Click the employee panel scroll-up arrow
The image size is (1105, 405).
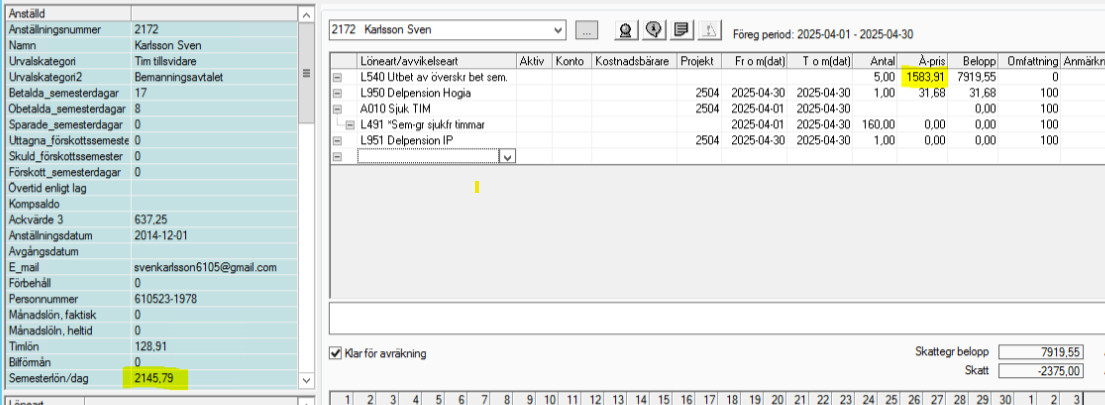point(306,11)
